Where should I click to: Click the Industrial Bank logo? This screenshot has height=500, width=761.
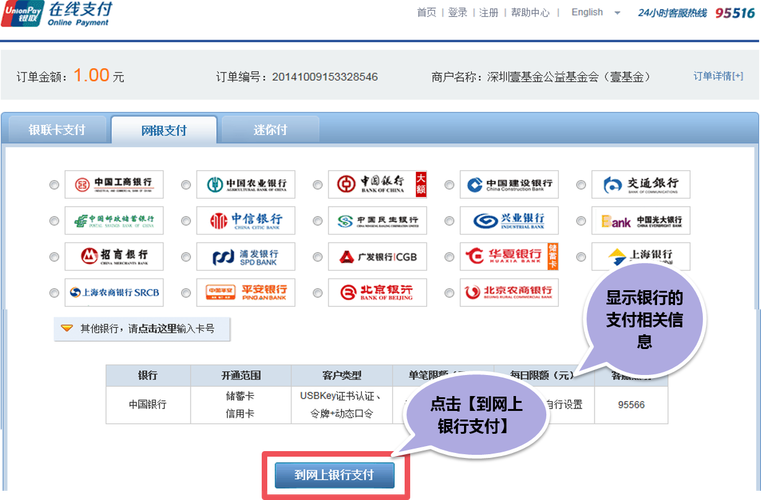click(x=509, y=220)
